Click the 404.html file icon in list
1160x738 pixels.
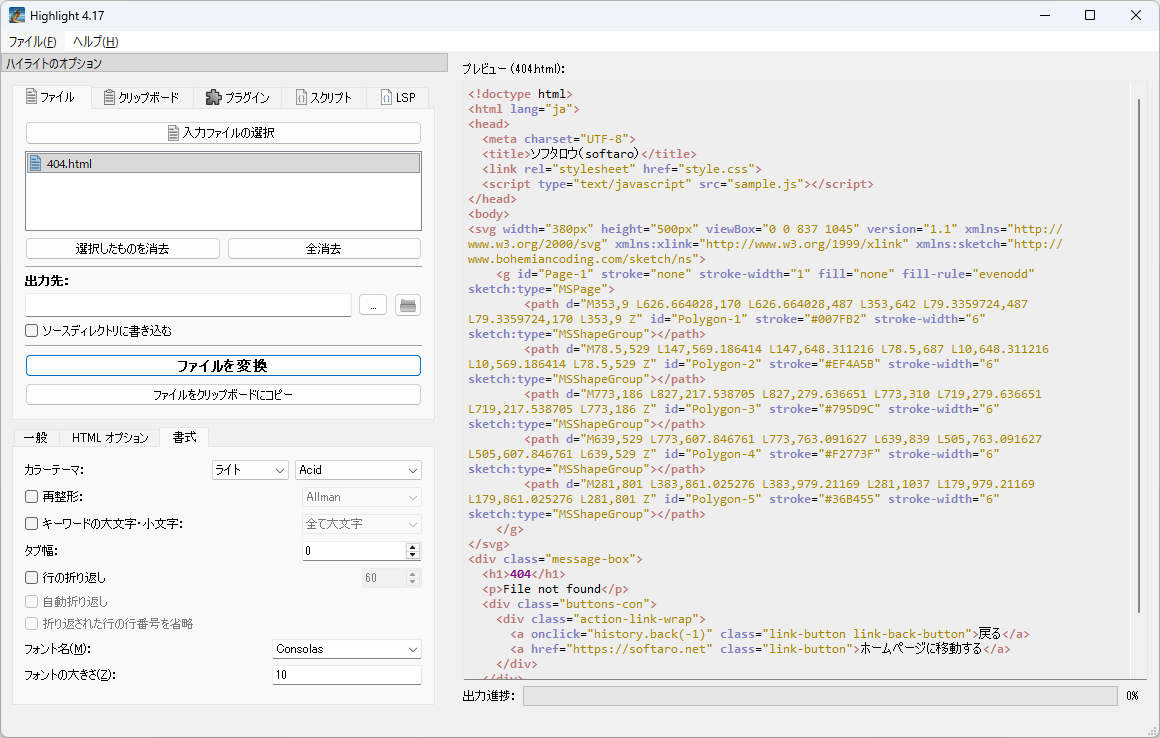pyautogui.click(x=36, y=164)
